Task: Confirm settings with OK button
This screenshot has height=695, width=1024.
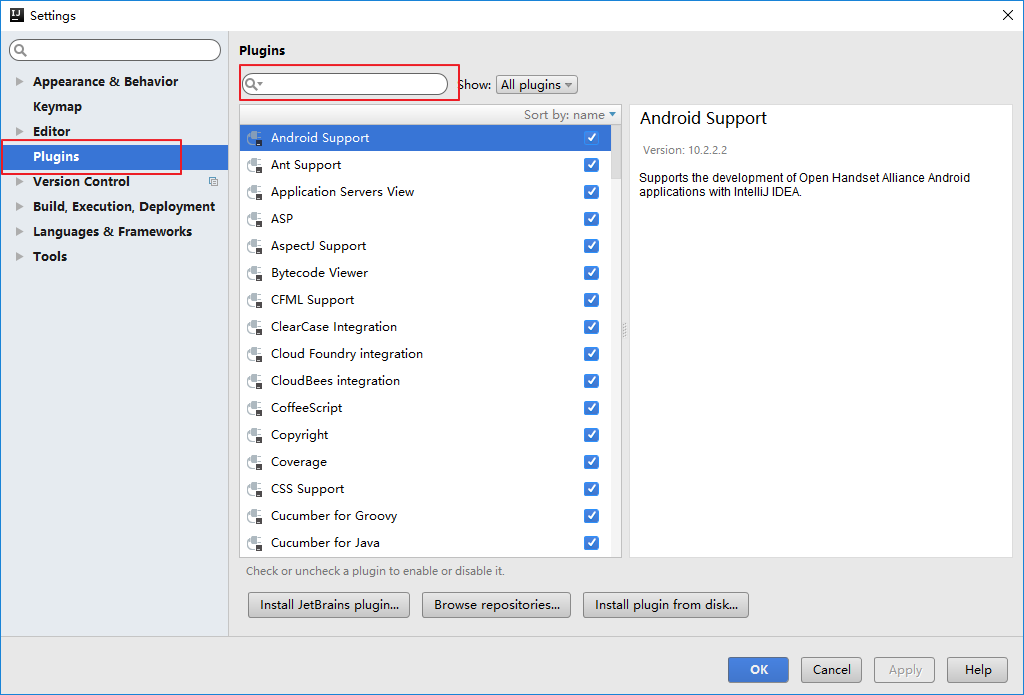Action: pyautogui.click(x=758, y=670)
